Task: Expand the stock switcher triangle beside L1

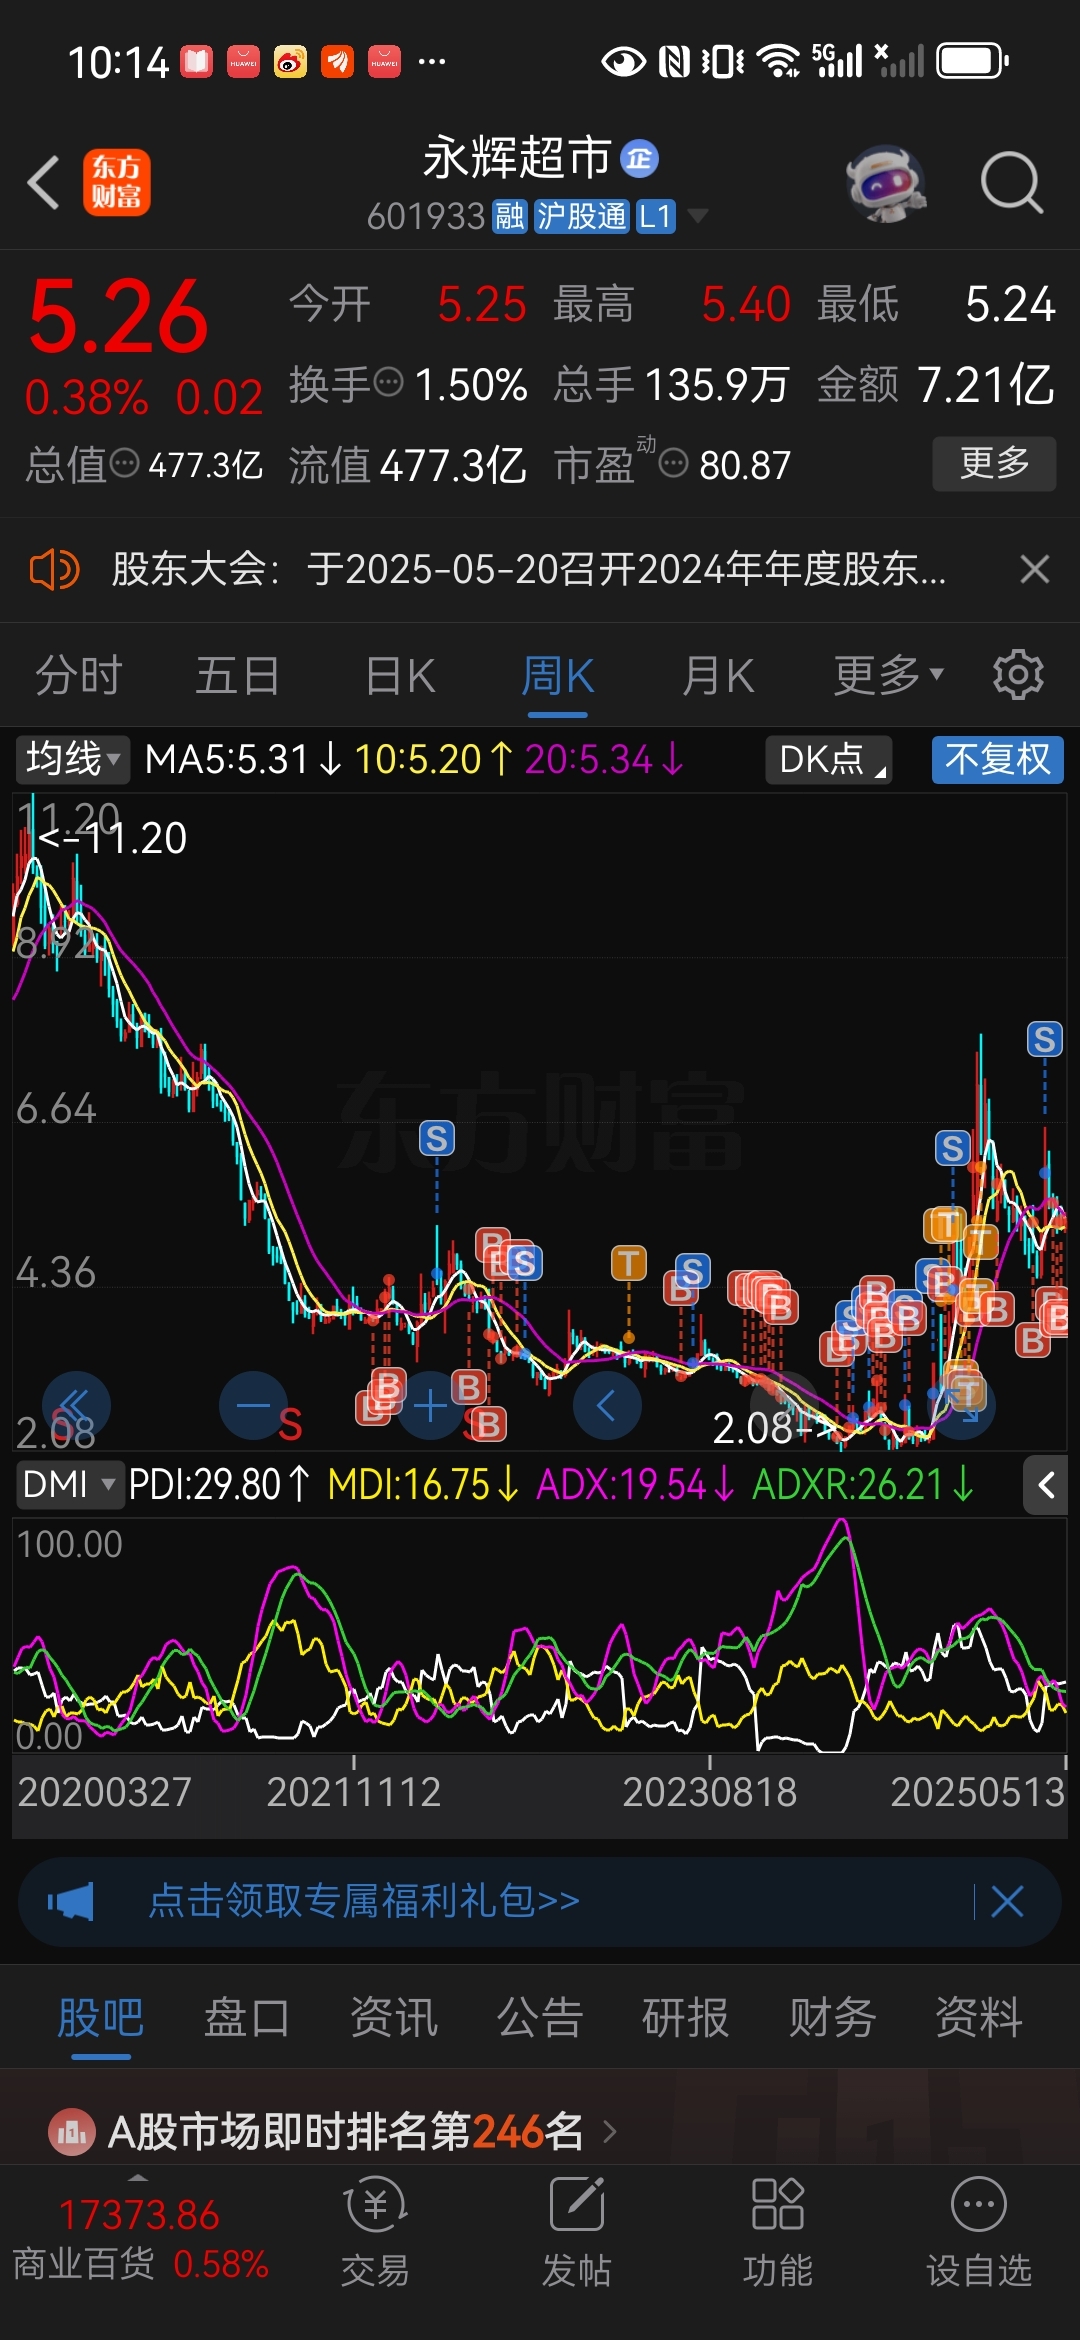Action: point(697,216)
